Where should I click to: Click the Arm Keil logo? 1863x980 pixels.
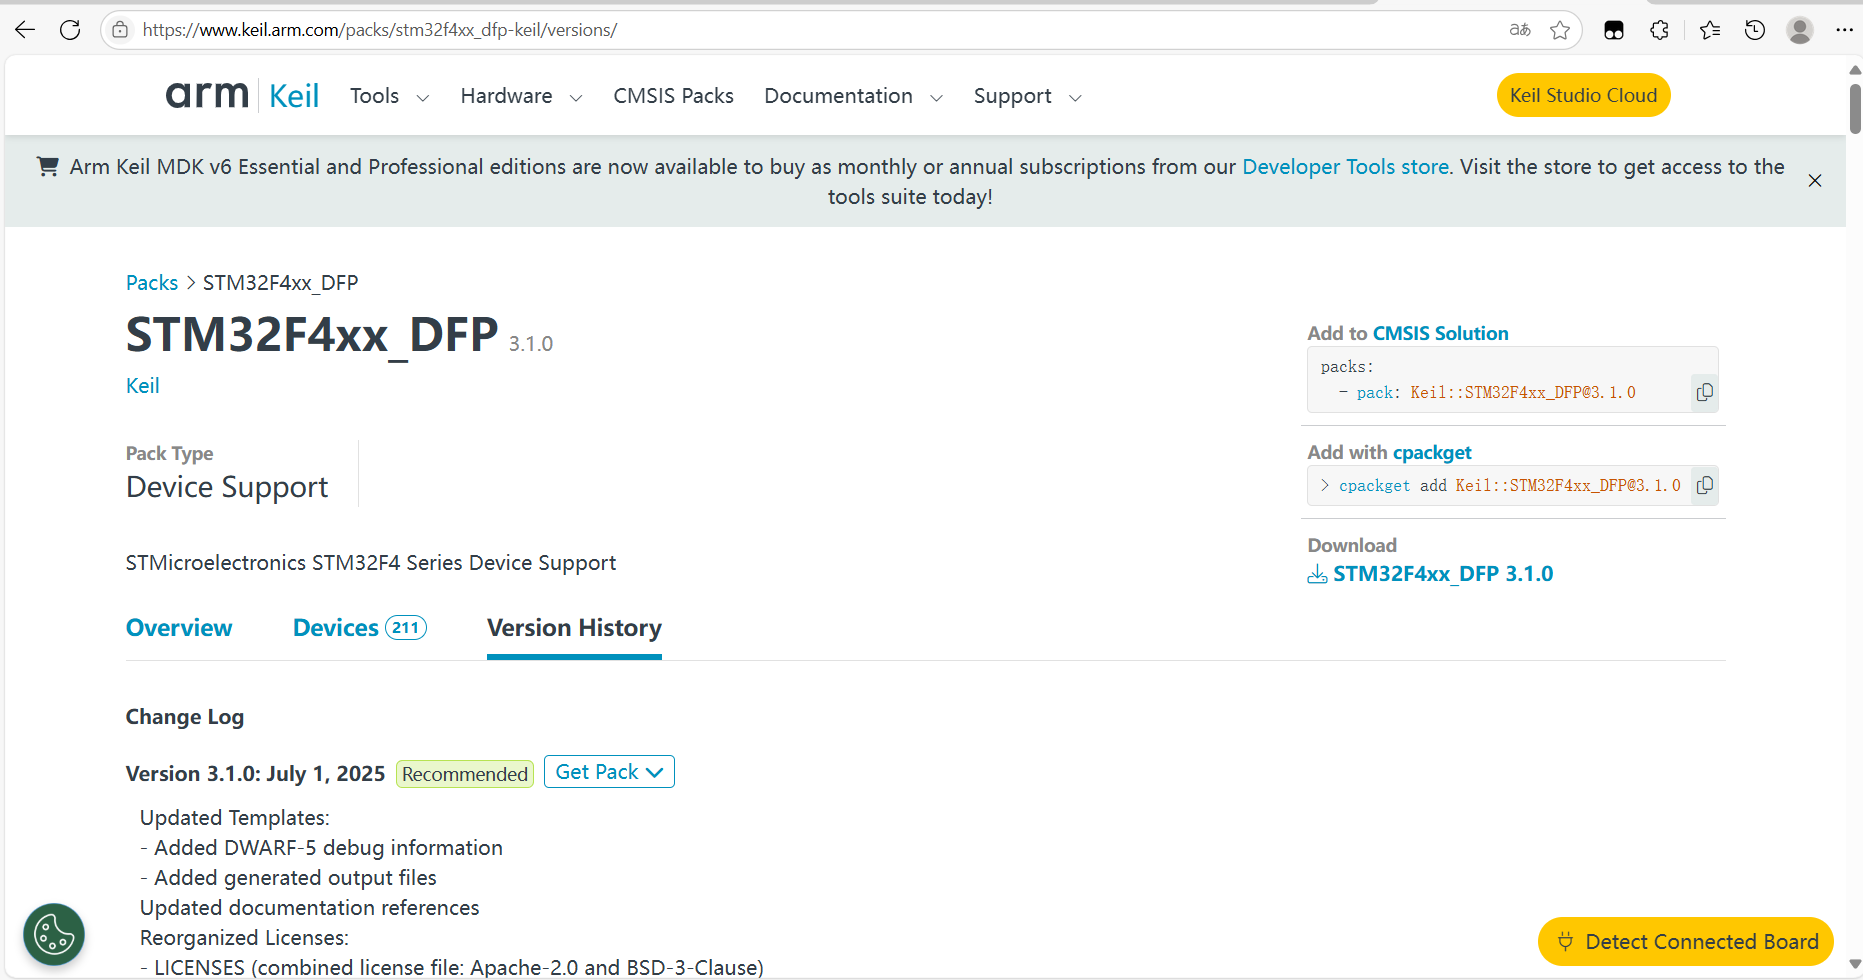coord(242,94)
